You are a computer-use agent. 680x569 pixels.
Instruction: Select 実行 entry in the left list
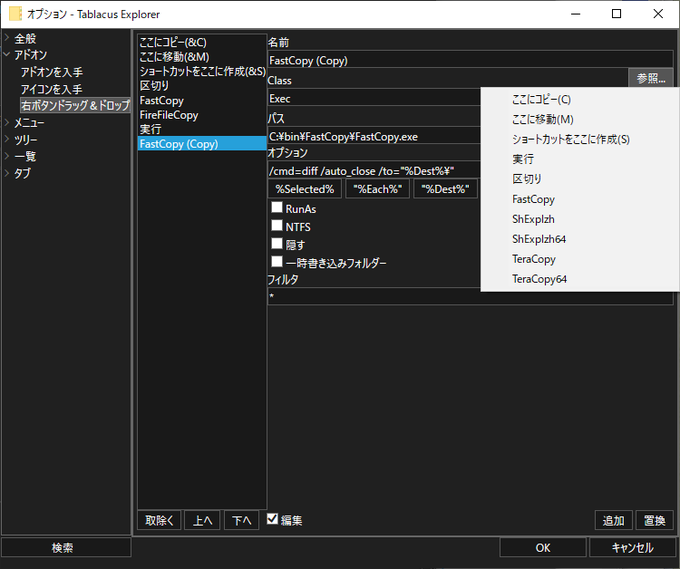click(x=202, y=129)
